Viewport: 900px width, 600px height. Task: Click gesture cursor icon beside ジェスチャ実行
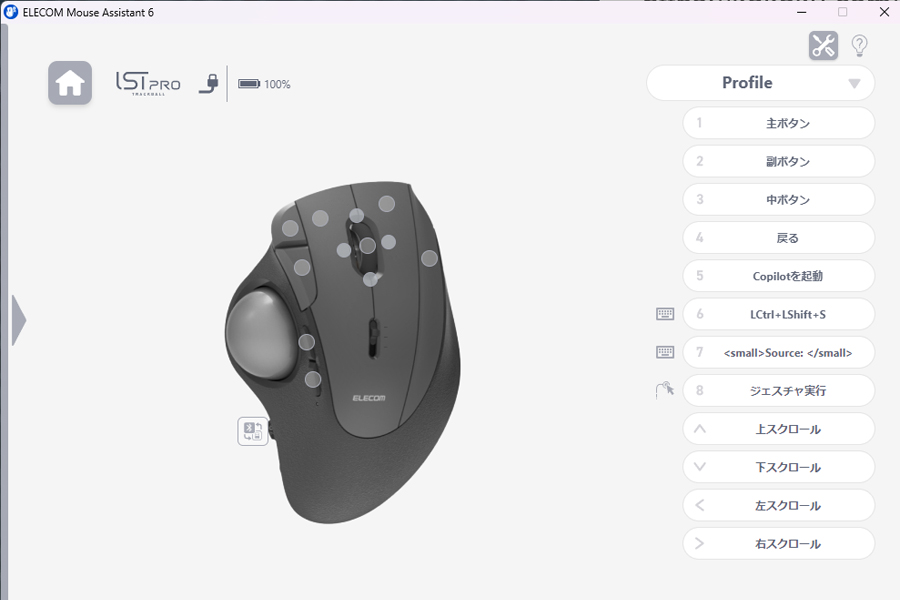pos(665,390)
